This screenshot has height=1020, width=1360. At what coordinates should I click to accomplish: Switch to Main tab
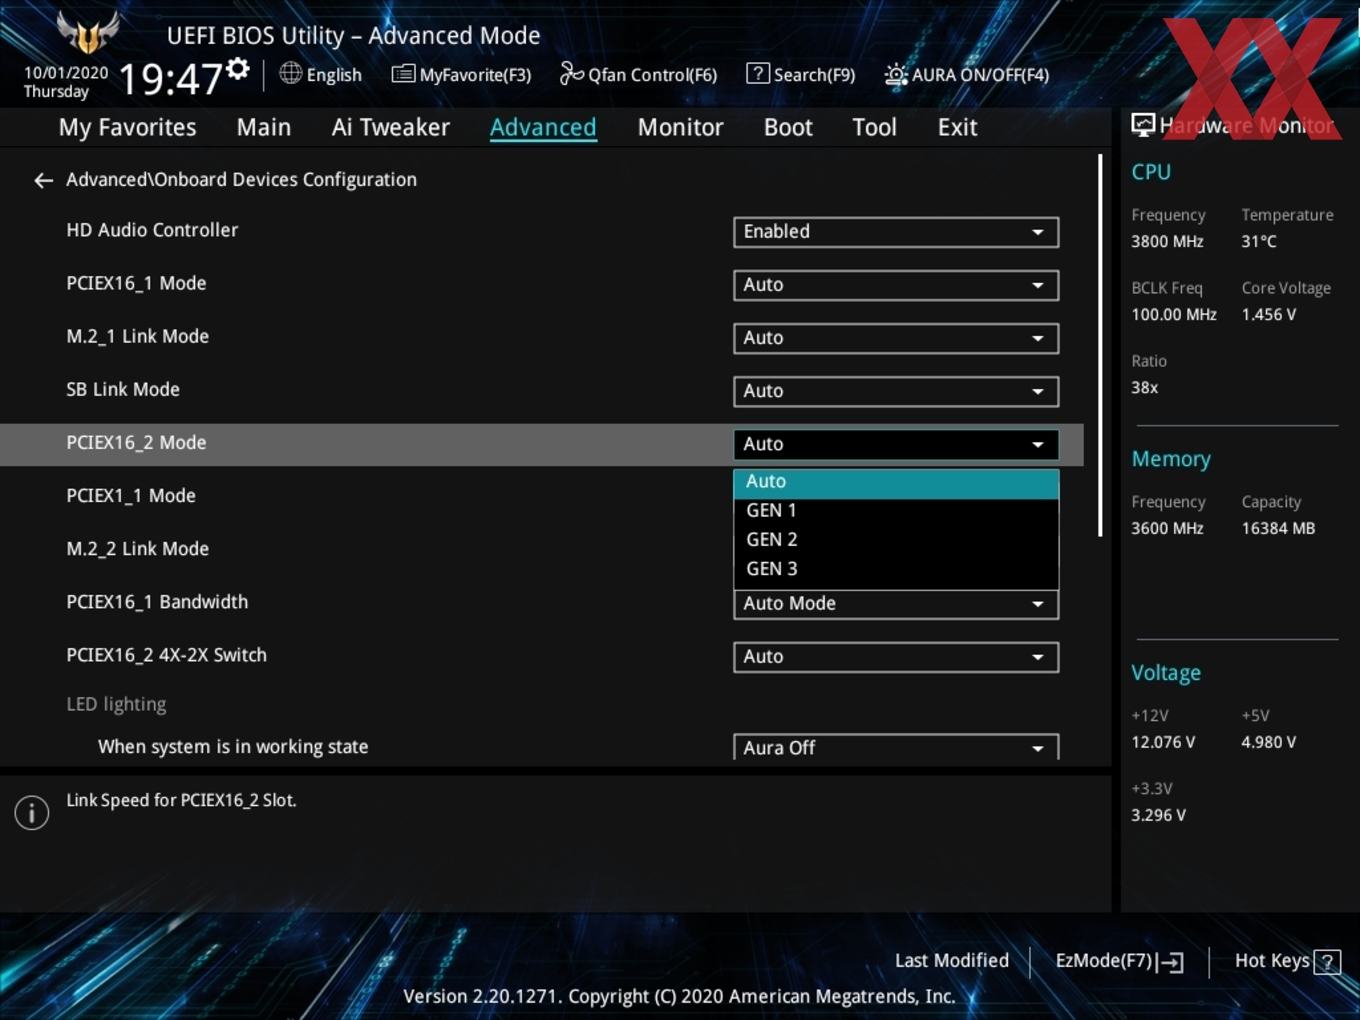click(264, 127)
